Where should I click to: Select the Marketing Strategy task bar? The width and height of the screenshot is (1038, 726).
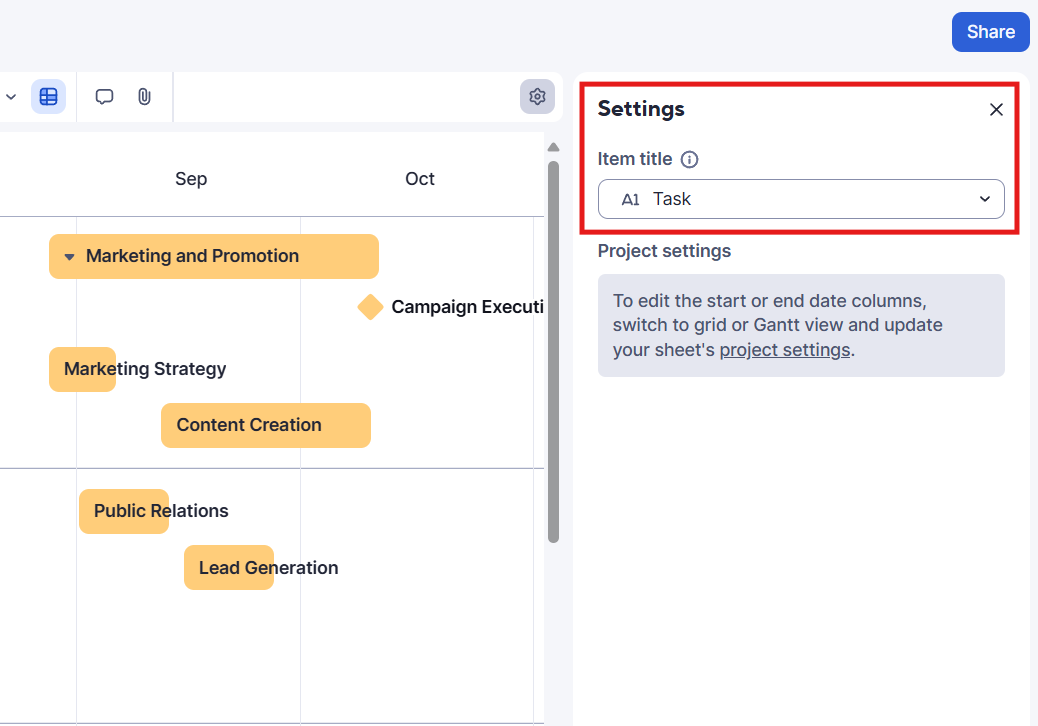click(x=82, y=369)
